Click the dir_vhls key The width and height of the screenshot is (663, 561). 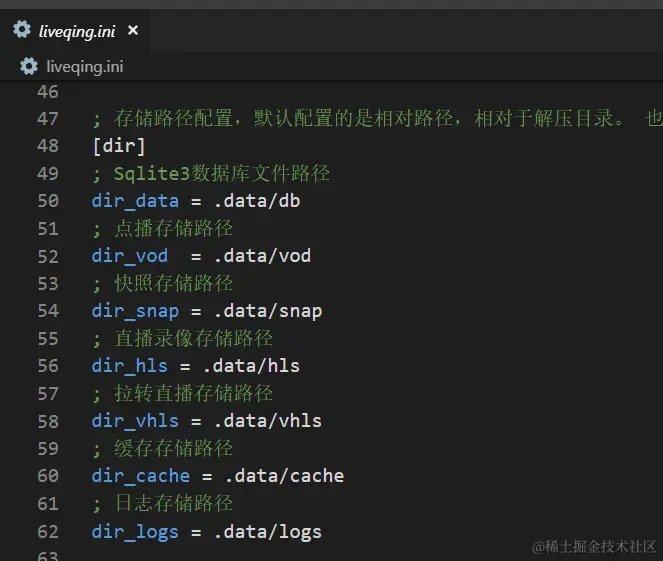[135, 421]
